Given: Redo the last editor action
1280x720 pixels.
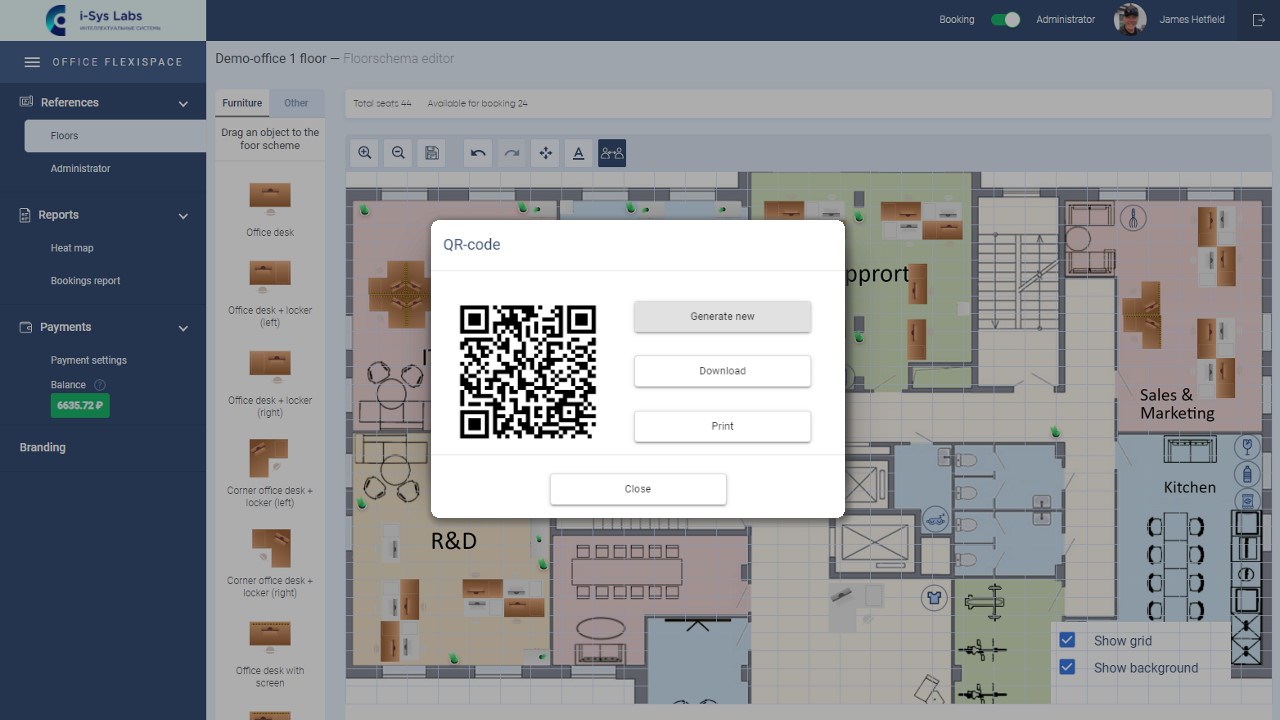Looking at the screenshot, I should pyautogui.click(x=512, y=153).
